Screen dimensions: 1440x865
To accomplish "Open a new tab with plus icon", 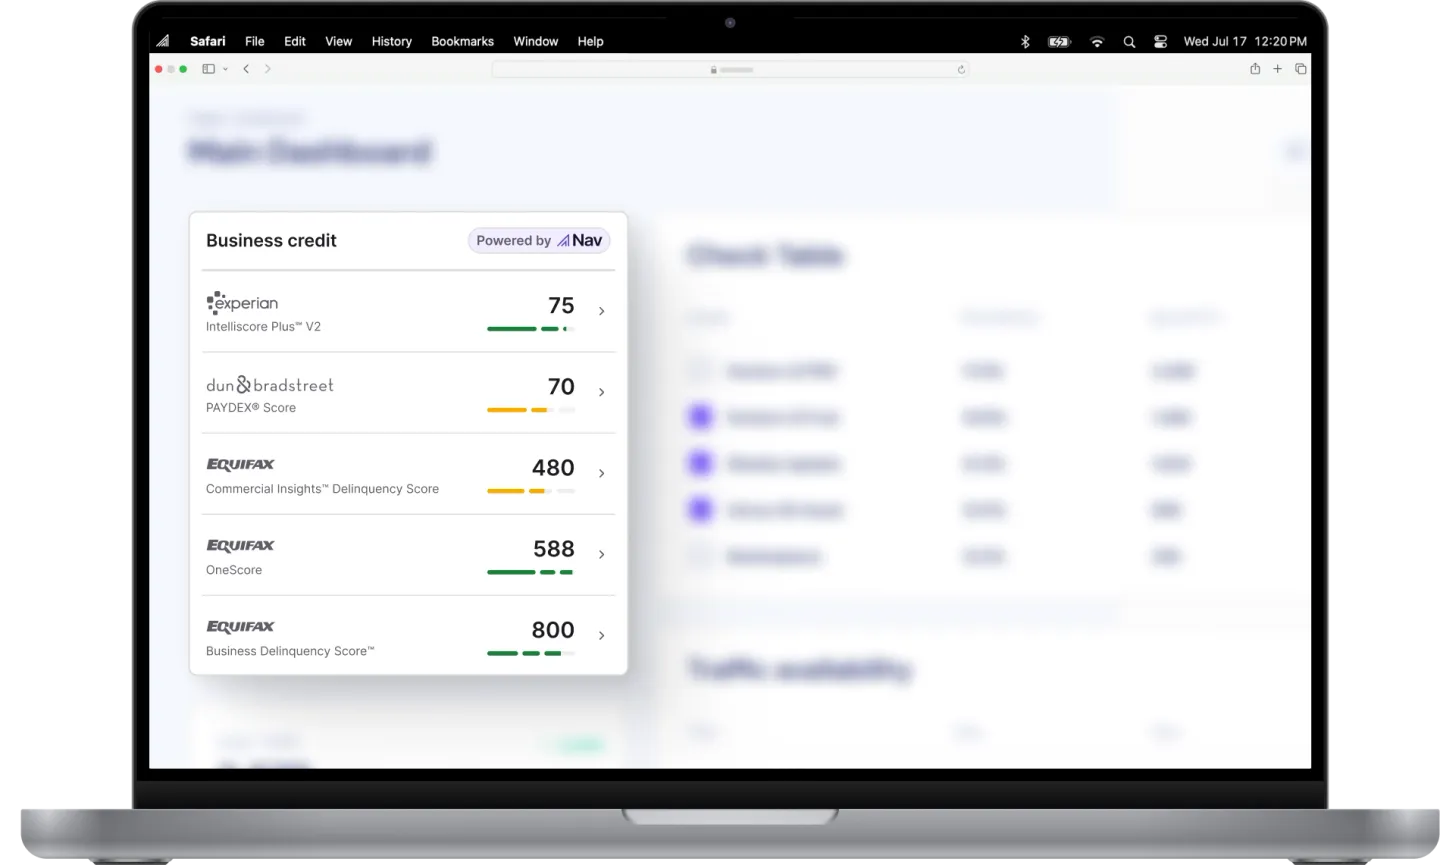I will click(x=1277, y=68).
